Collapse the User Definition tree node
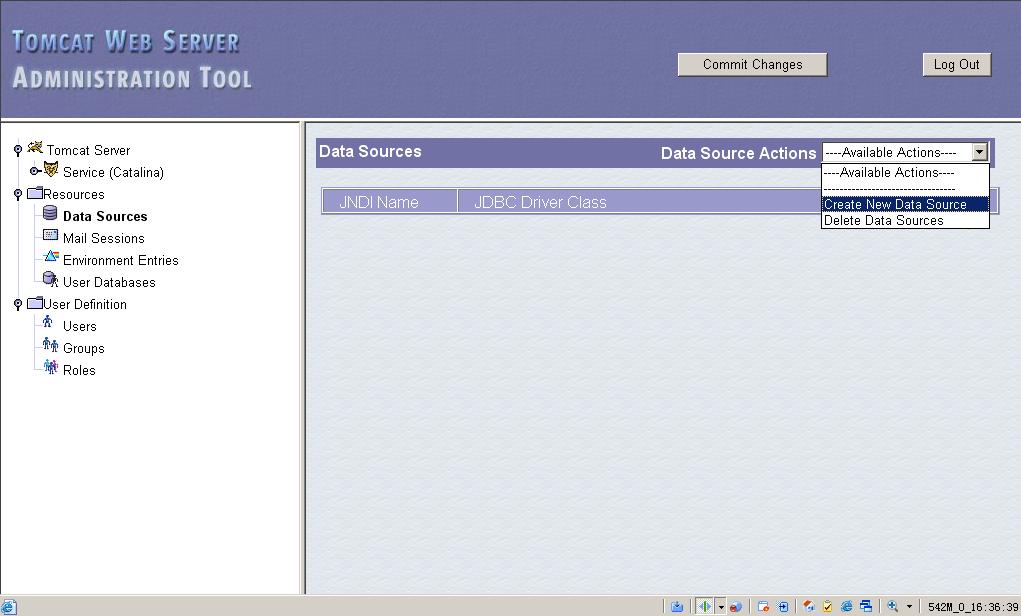1021x616 pixels. [x=18, y=305]
